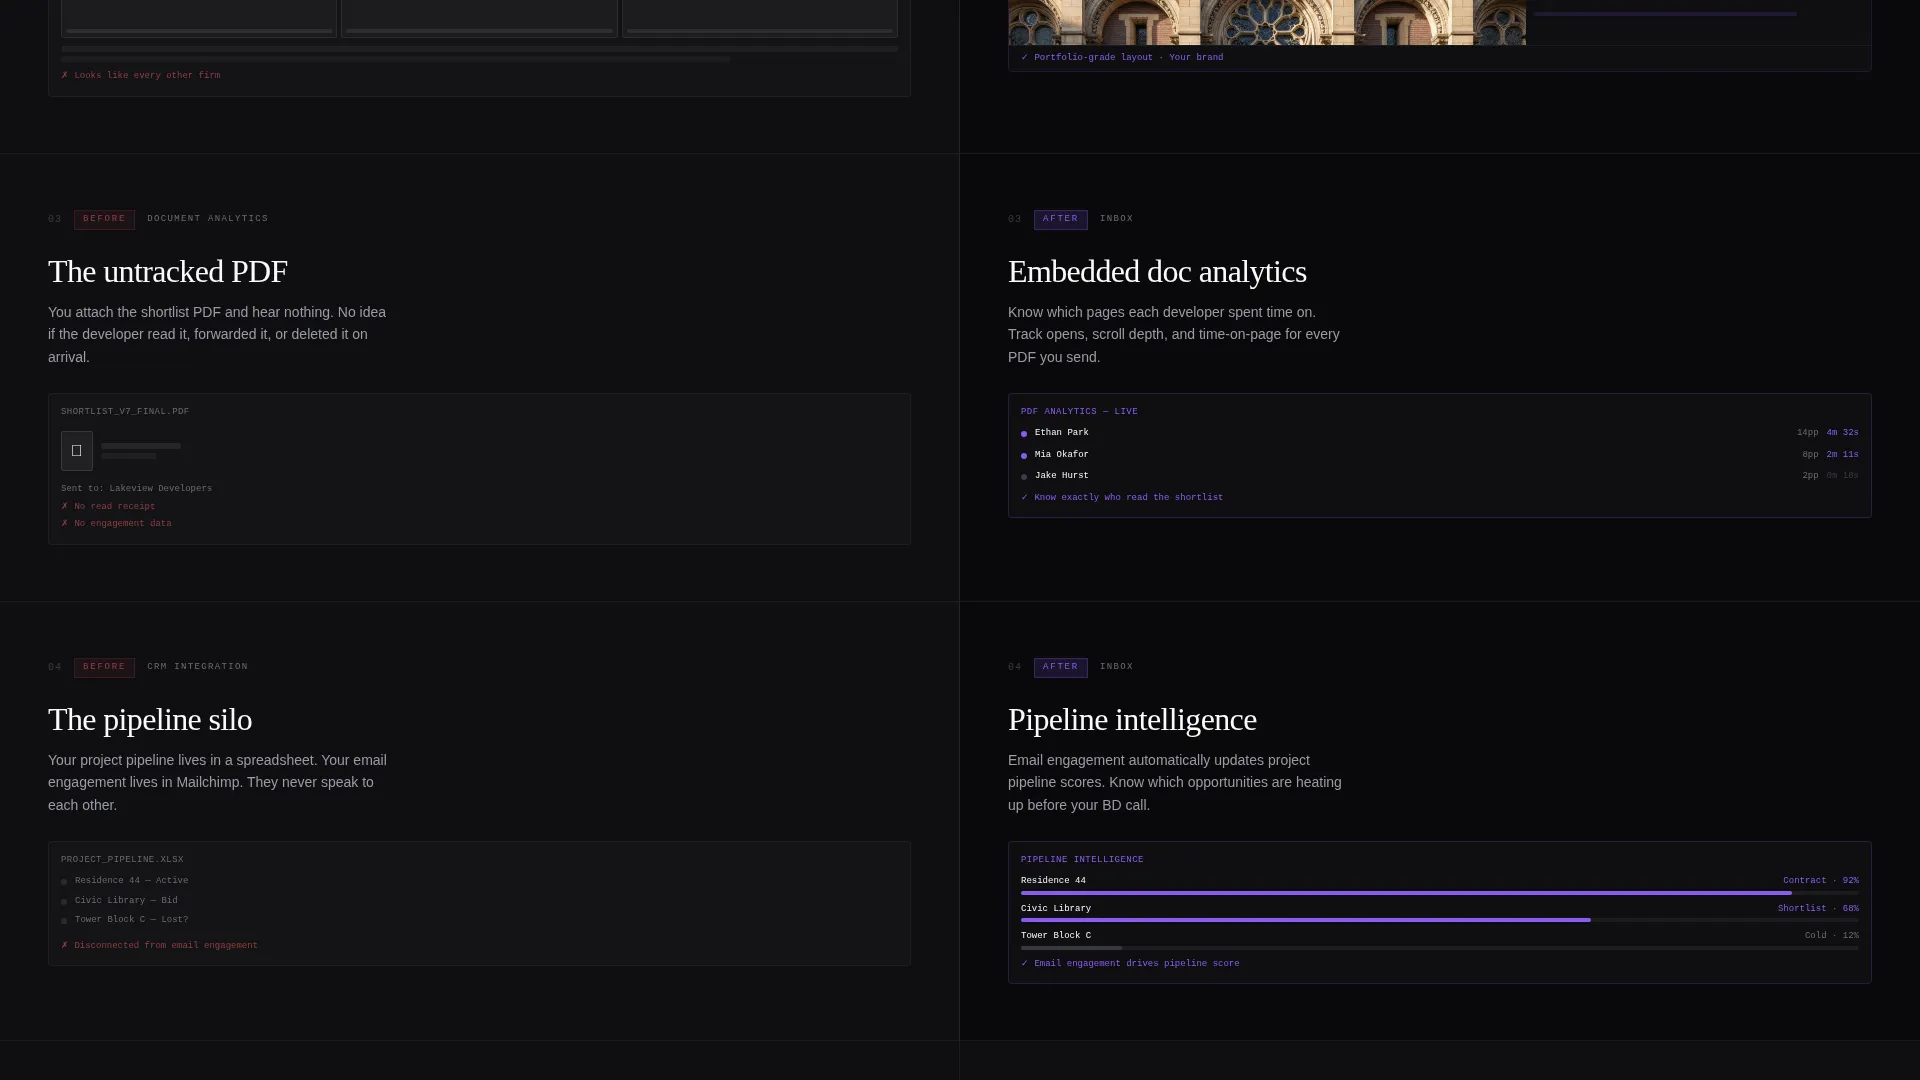This screenshot has height=1080, width=1920.
Task: Select the Embedded doc analytics heading
Action: pyautogui.click(x=1157, y=272)
